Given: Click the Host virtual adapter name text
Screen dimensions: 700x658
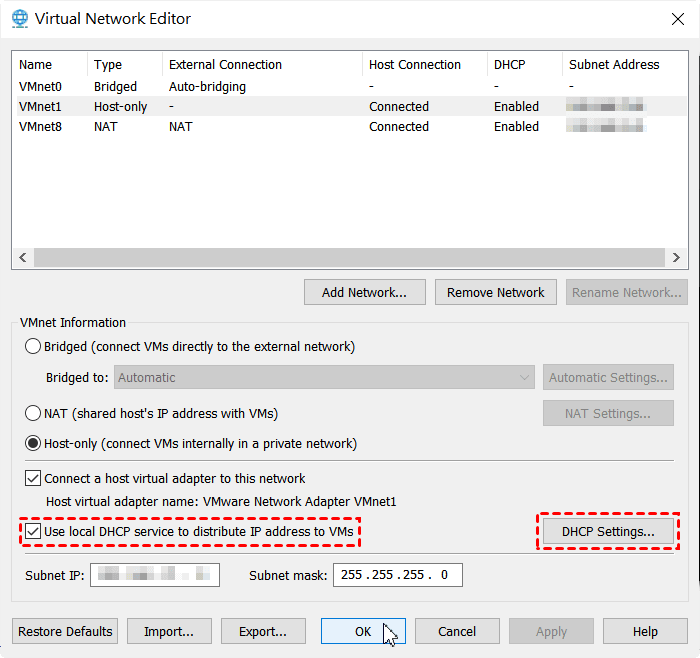Looking at the screenshot, I should click(221, 502).
